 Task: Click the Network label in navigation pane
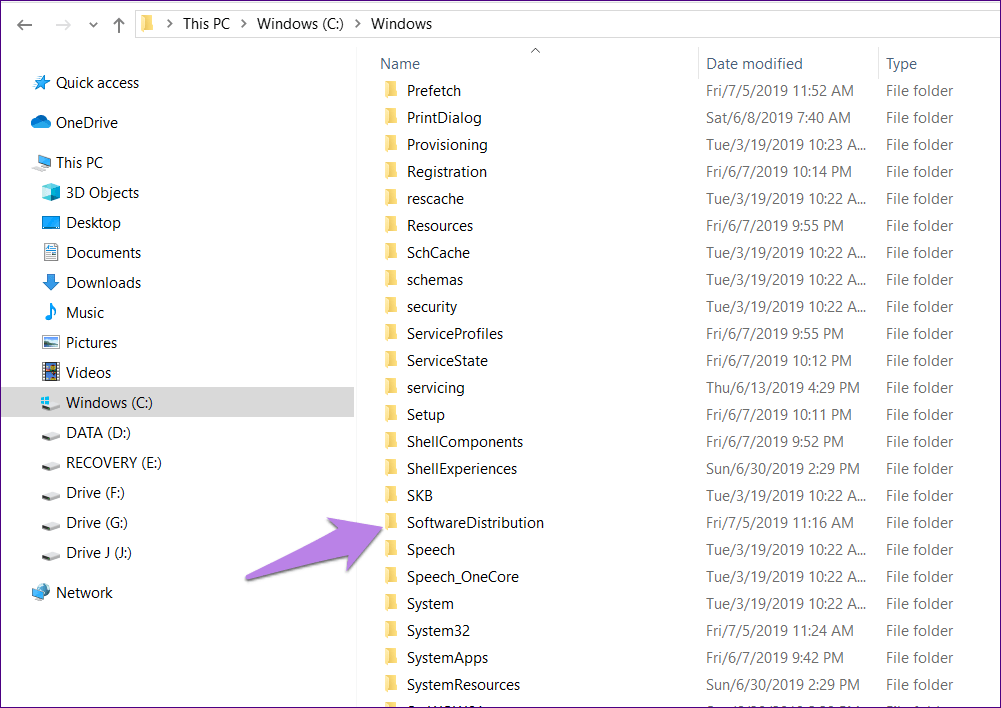pyautogui.click(x=84, y=593)
